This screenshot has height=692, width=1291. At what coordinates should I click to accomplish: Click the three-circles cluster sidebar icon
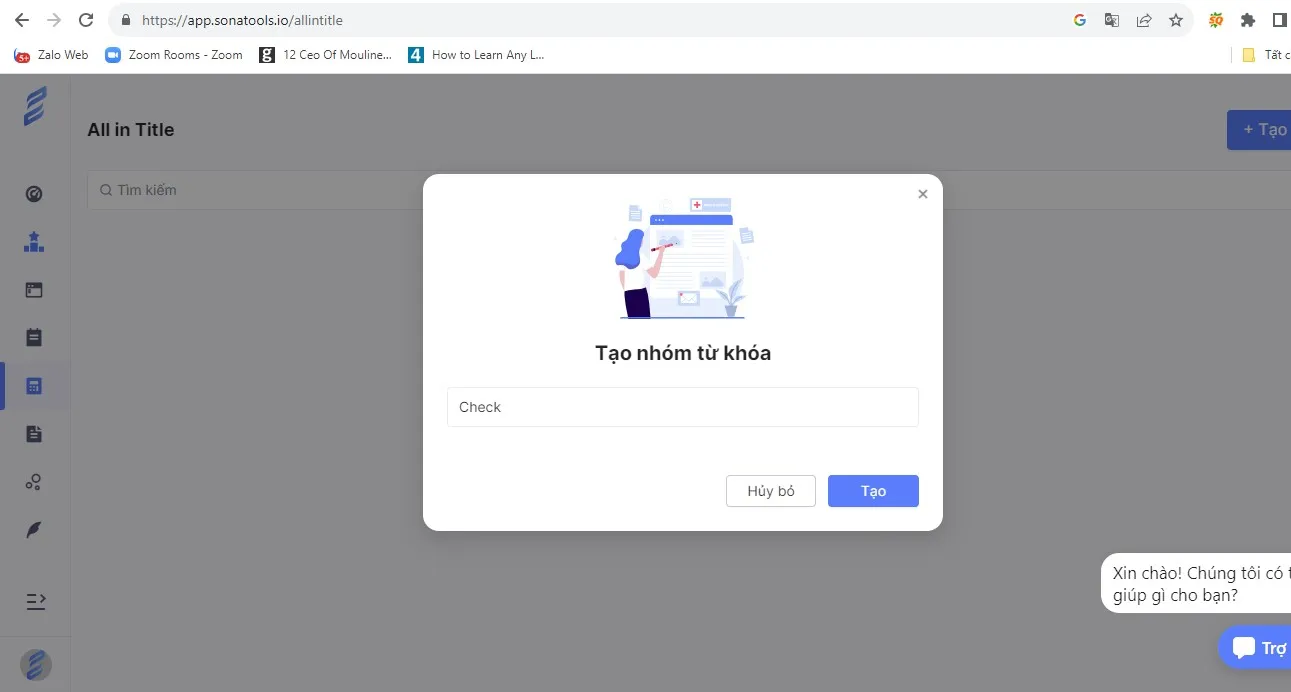pyautogui.click(x=34, y=482)
